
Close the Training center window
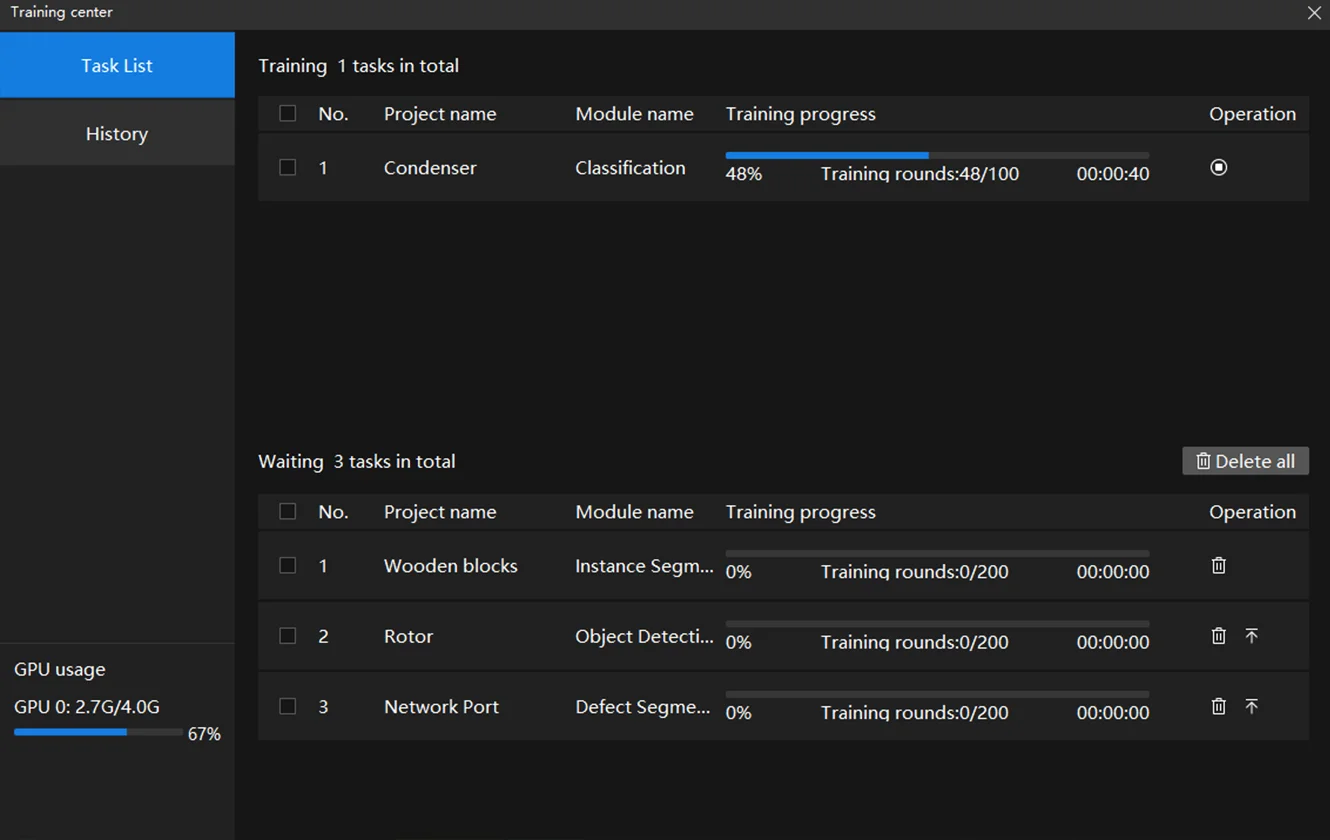pos(1314,13)
